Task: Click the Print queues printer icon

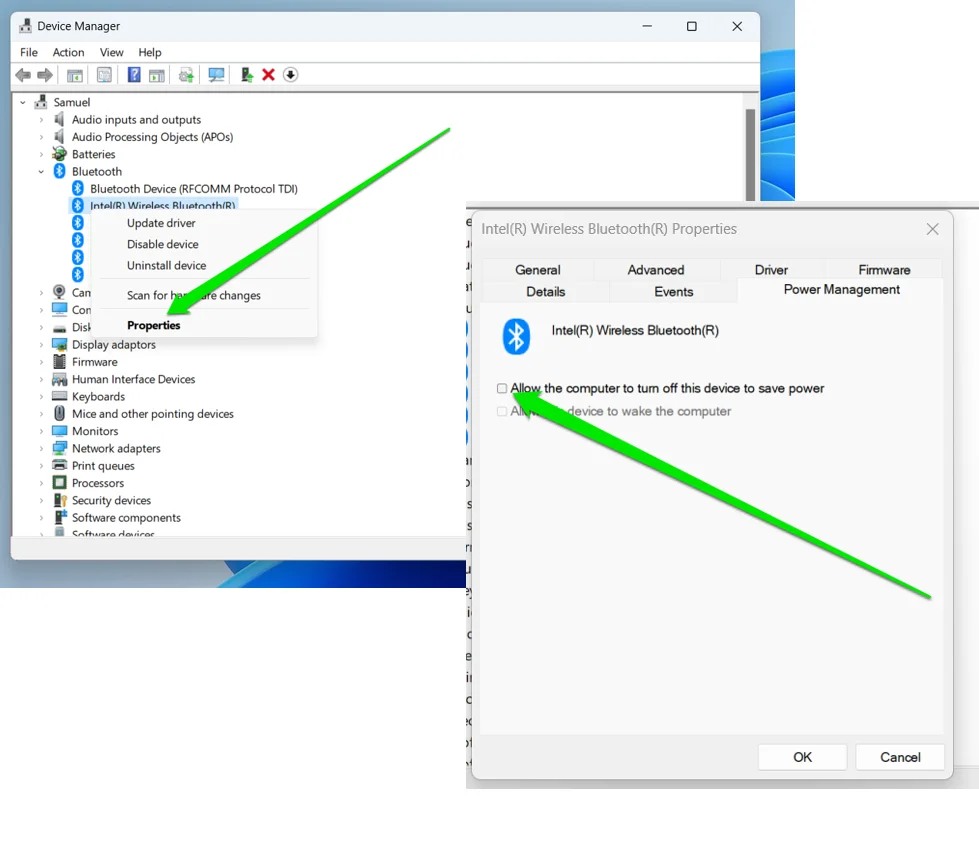Action: [59, 465]
